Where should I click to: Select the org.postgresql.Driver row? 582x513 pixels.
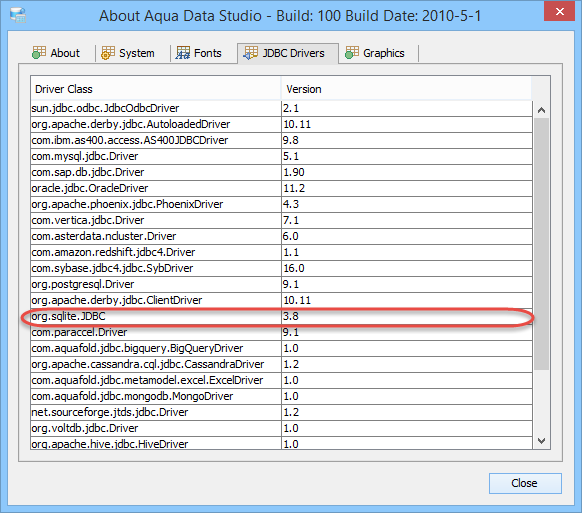coord(282,284)
